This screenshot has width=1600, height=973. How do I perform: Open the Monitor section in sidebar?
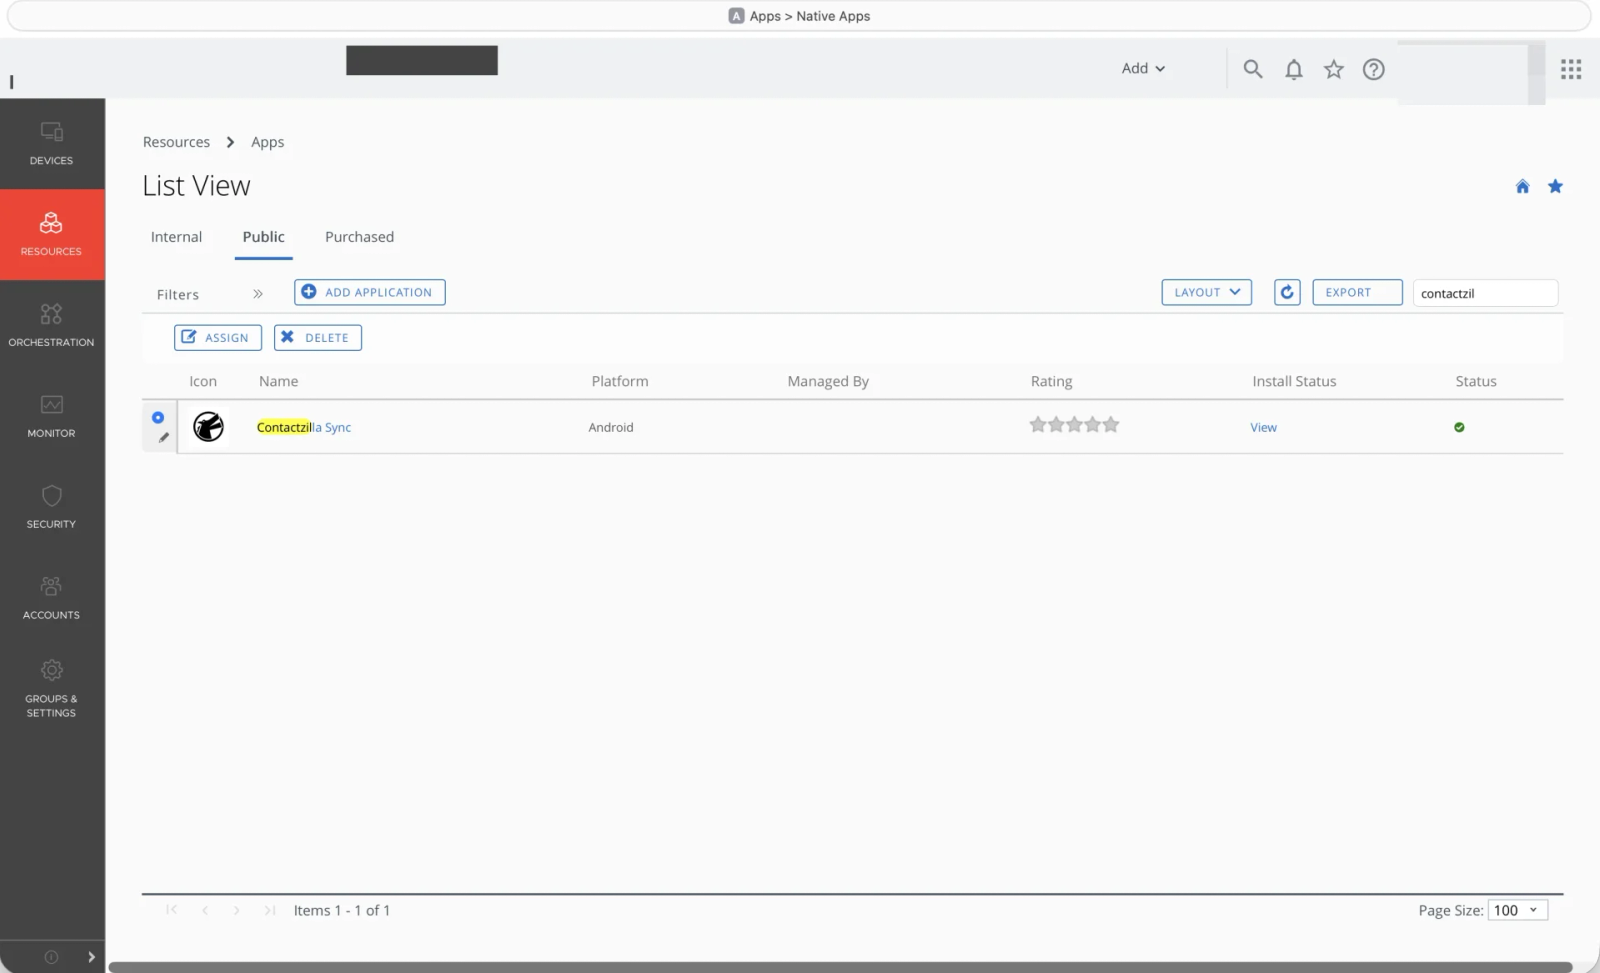pos(52,416)
